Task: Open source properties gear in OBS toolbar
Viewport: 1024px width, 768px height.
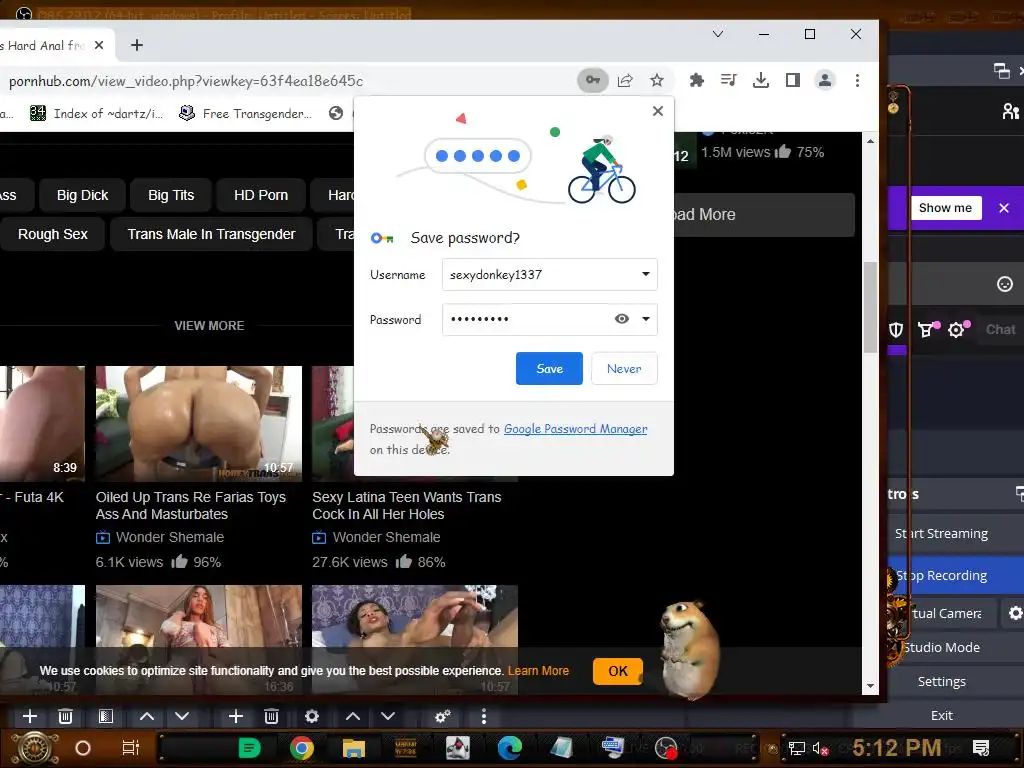Action: 312,716
